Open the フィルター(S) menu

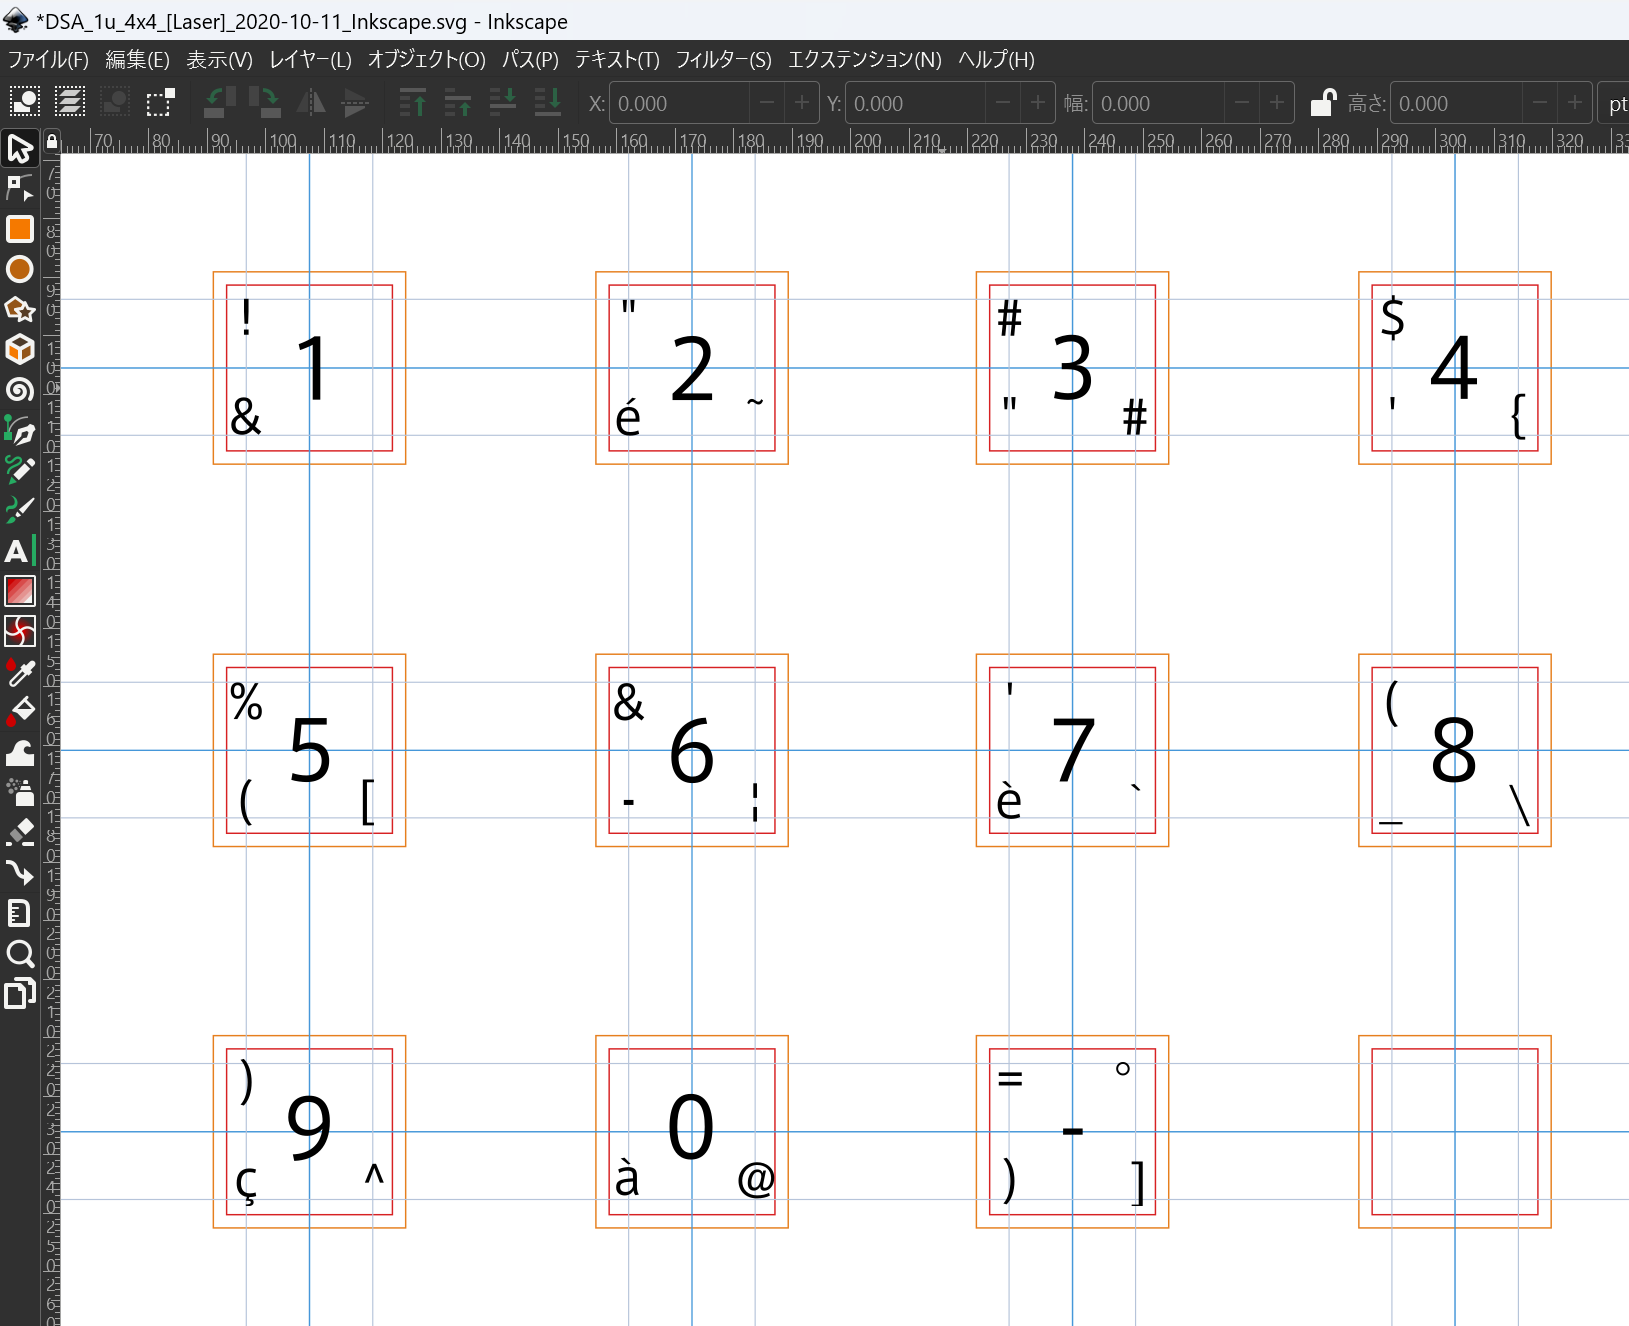tap(724, 60)
